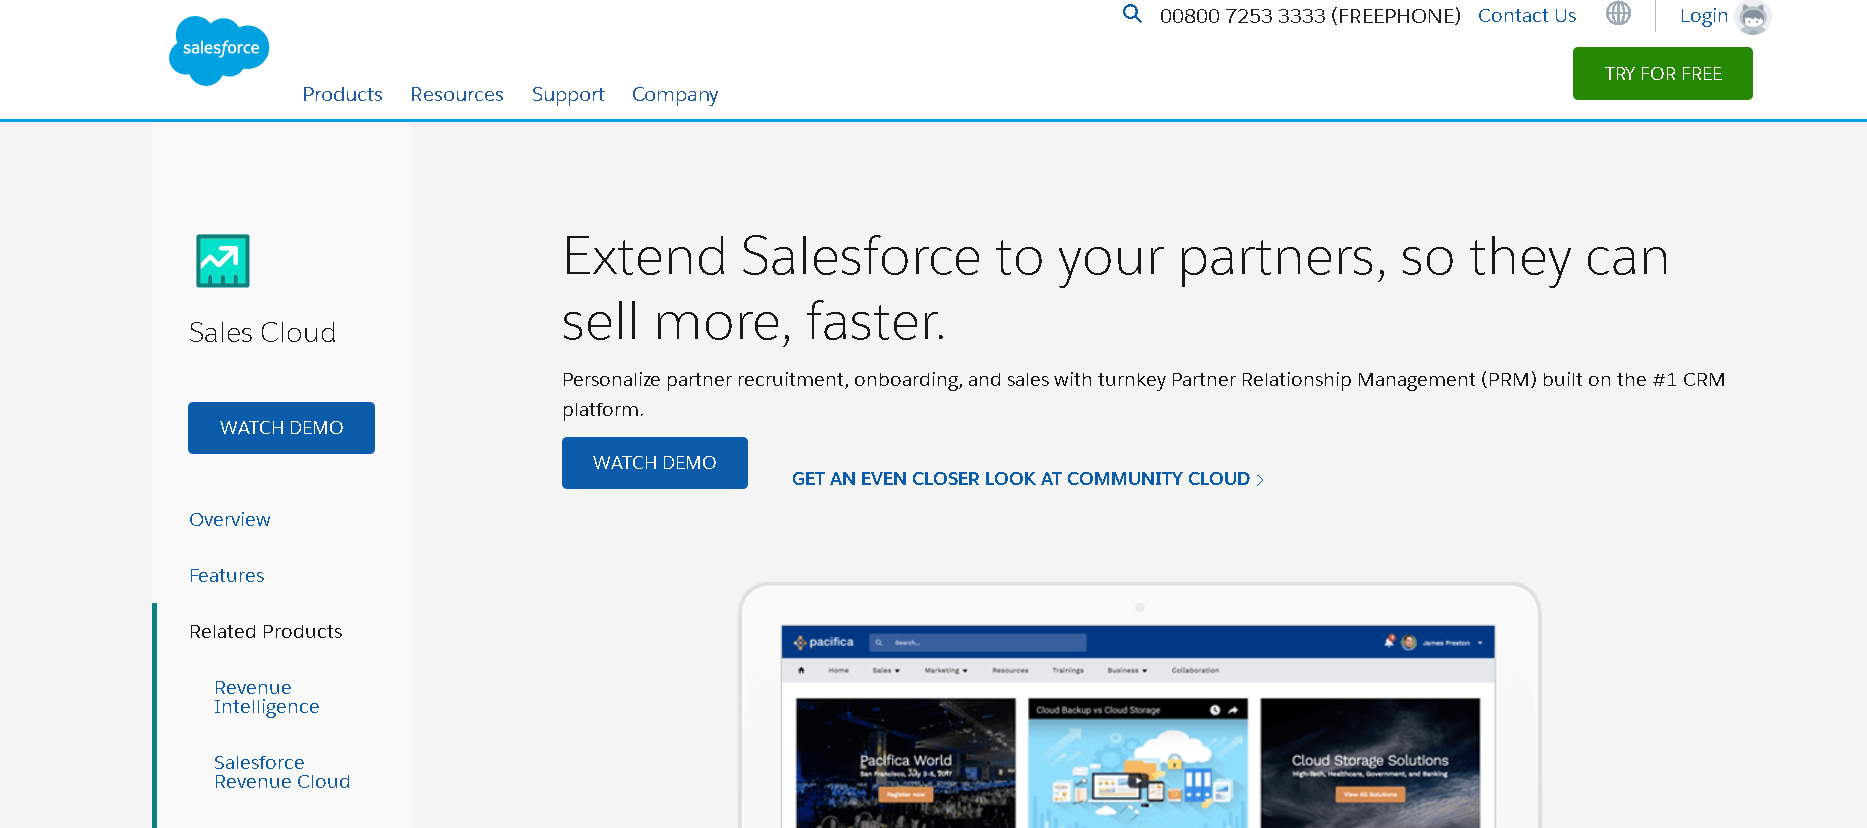Open the Salesforce Revenue Cloud link
The width and height of the screenshot is (1867, 828).
[282, 772]
